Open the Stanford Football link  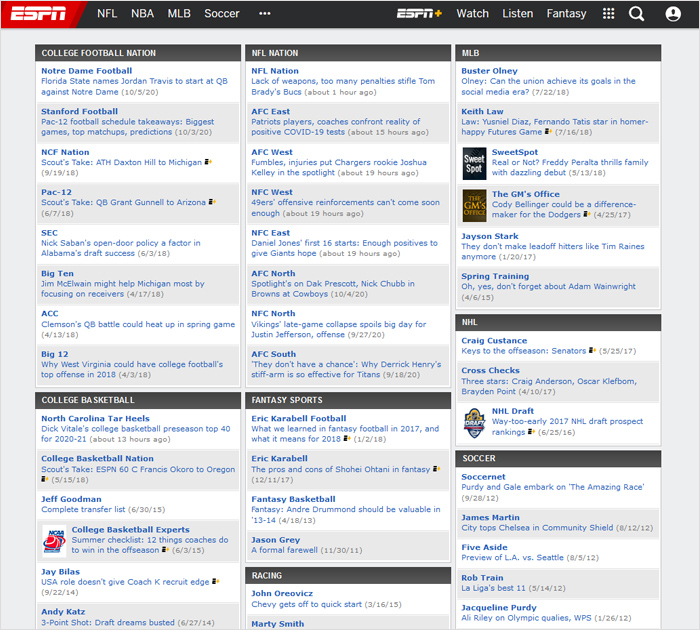[79, 111]
